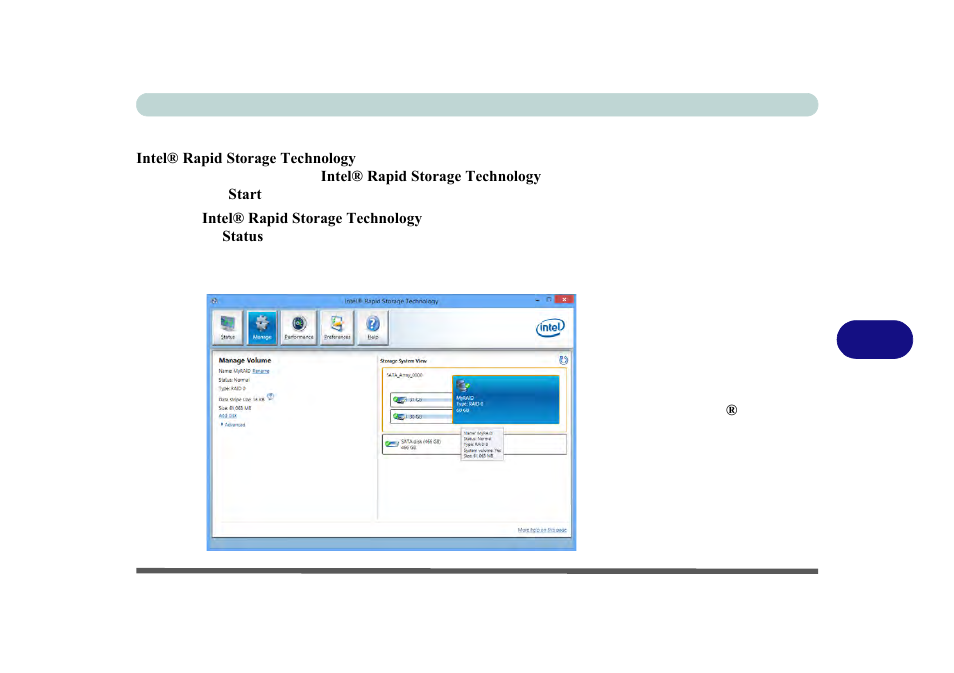This screenshot has height=673, width=954.
Task: Select the Manage tab
Action: point(262,327)
